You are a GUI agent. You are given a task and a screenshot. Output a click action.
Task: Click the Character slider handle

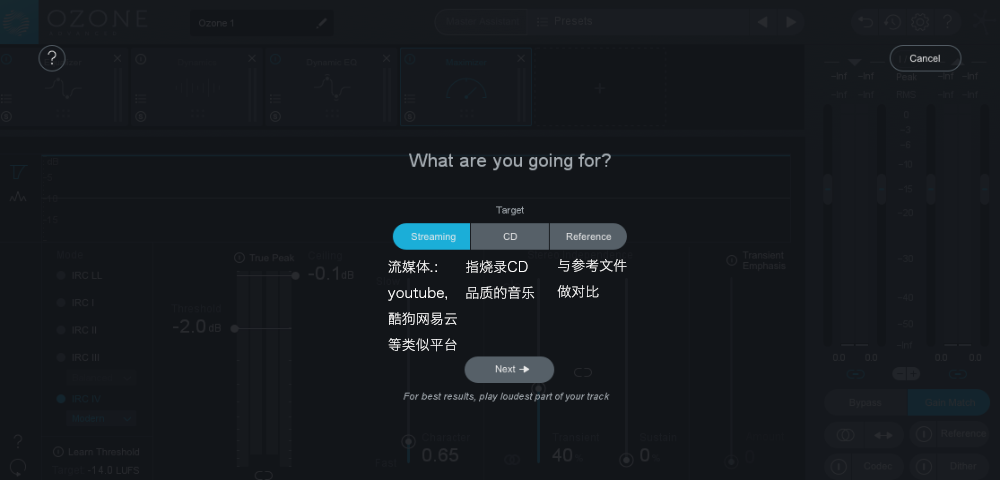pyautogui.click(x=408, y=441)
